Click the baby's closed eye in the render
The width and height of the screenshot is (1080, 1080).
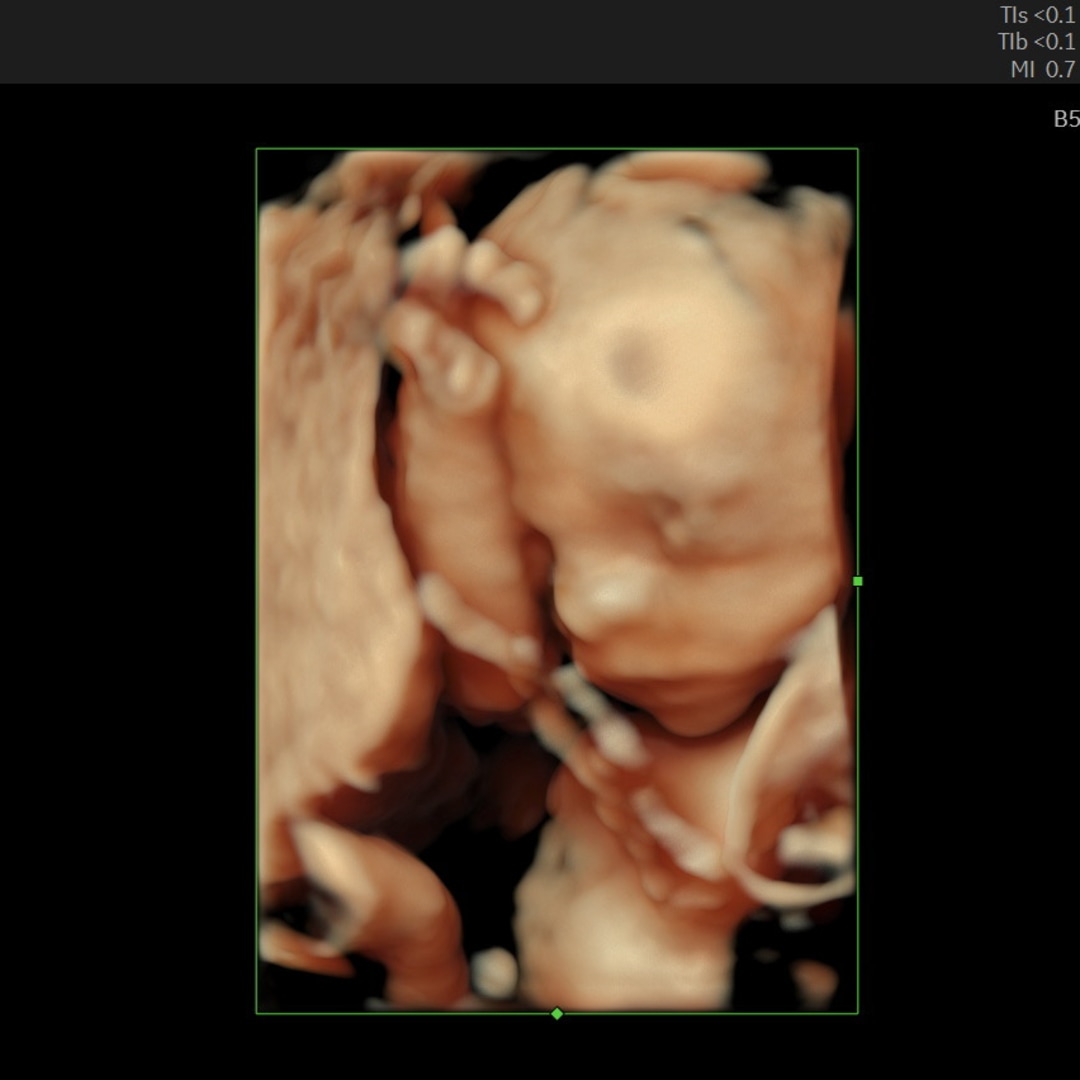(x=680, y=520)
